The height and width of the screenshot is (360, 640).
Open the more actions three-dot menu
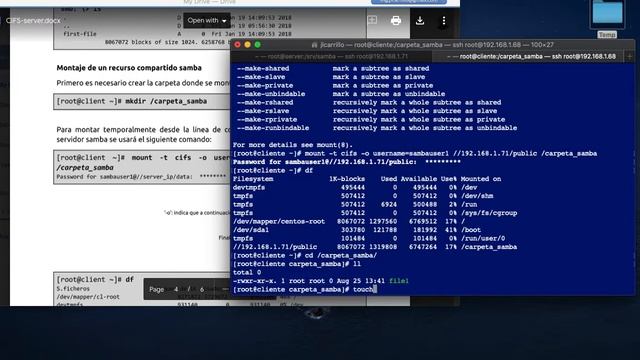coord(444,20)
